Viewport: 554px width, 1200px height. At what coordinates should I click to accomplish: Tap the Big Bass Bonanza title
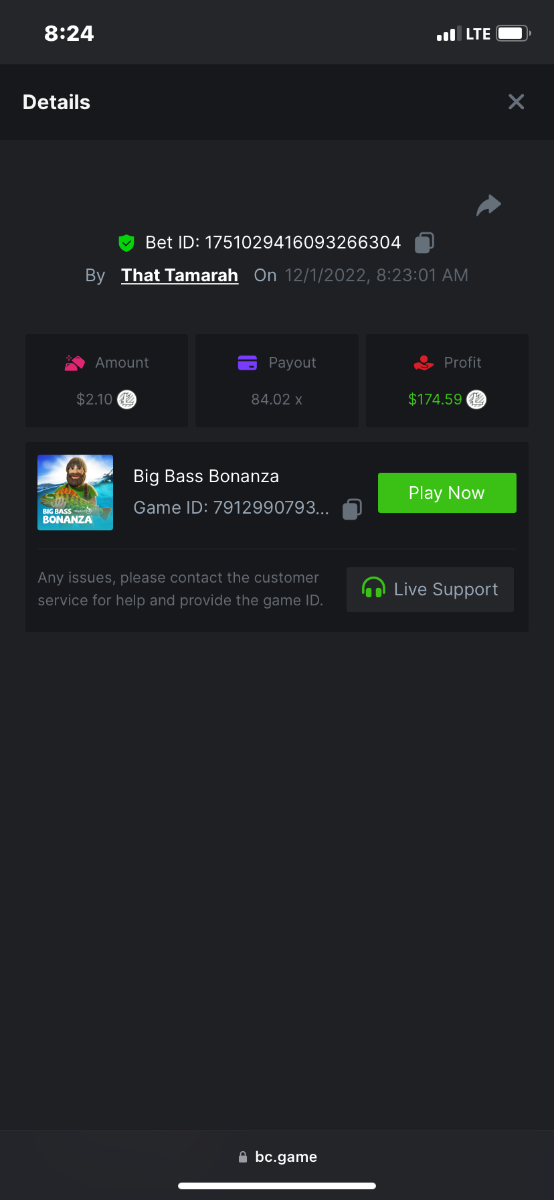coord(206,476)
